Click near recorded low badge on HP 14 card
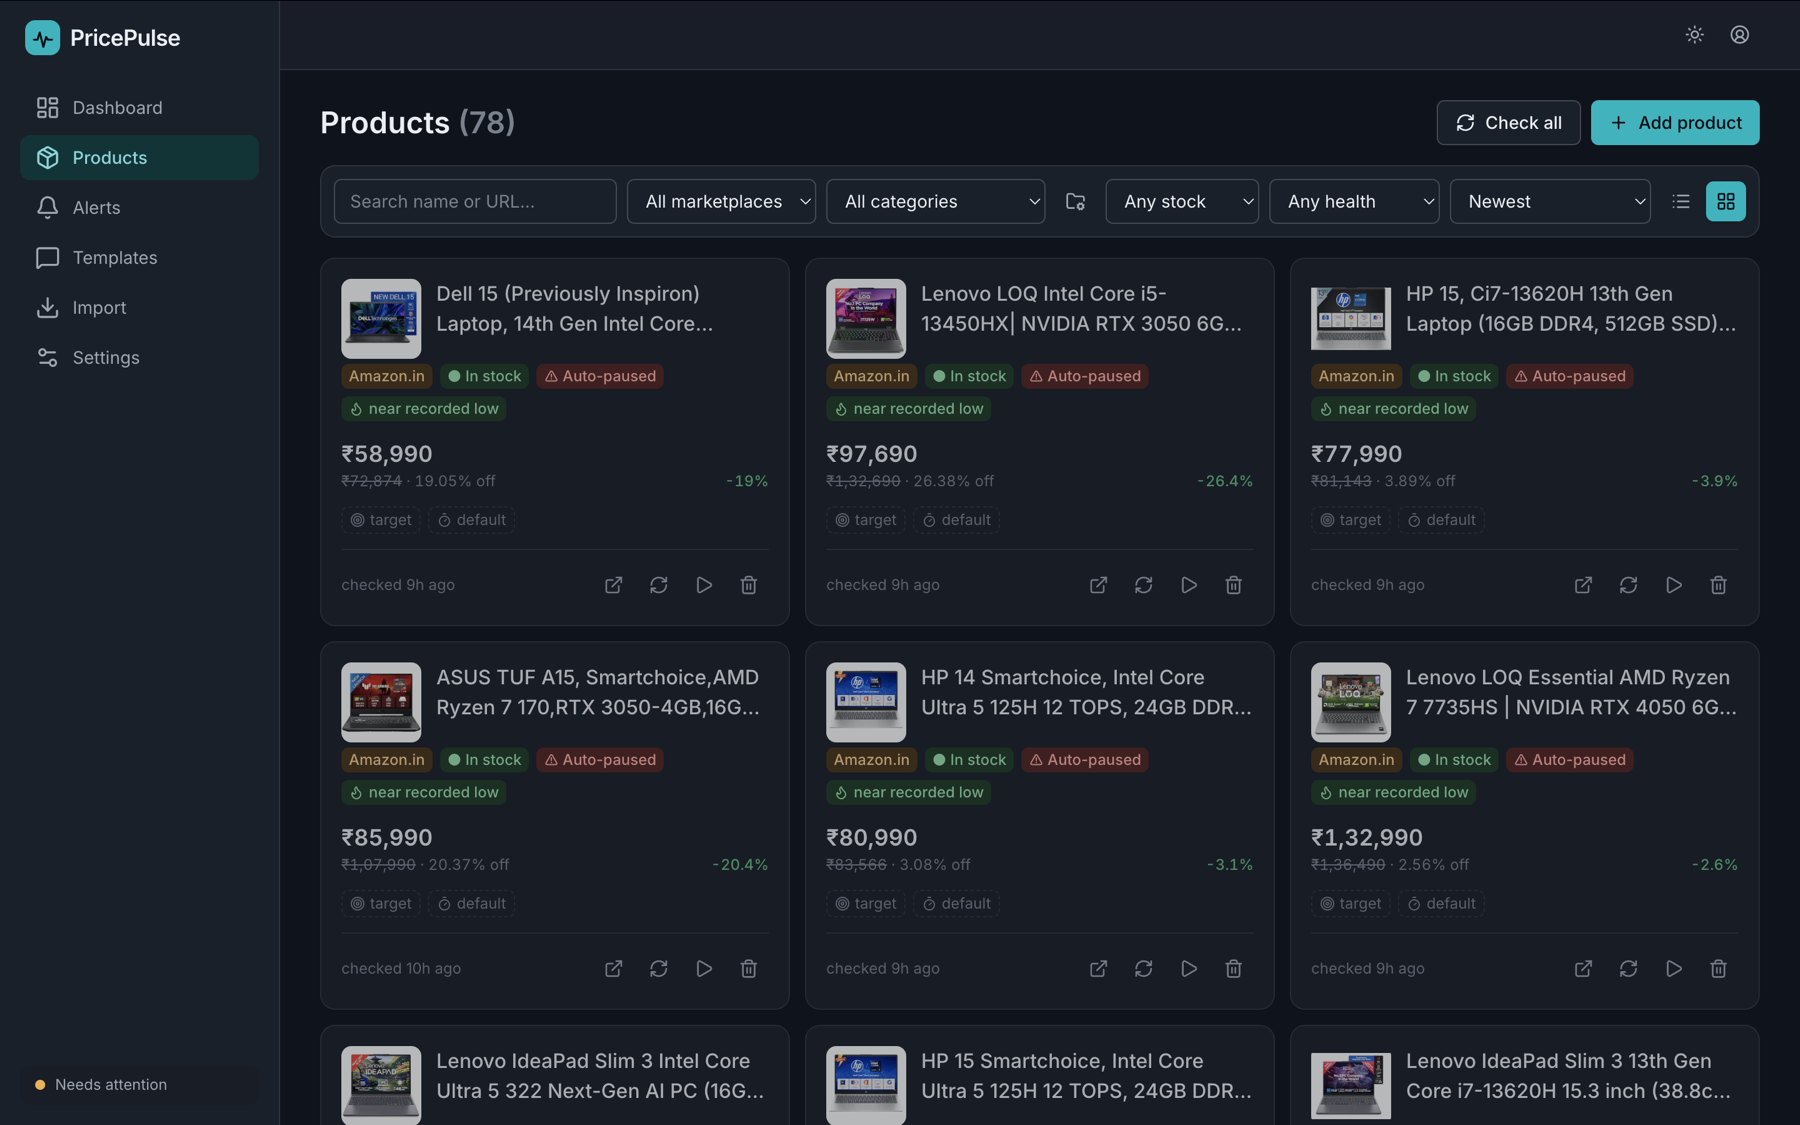 908,792
